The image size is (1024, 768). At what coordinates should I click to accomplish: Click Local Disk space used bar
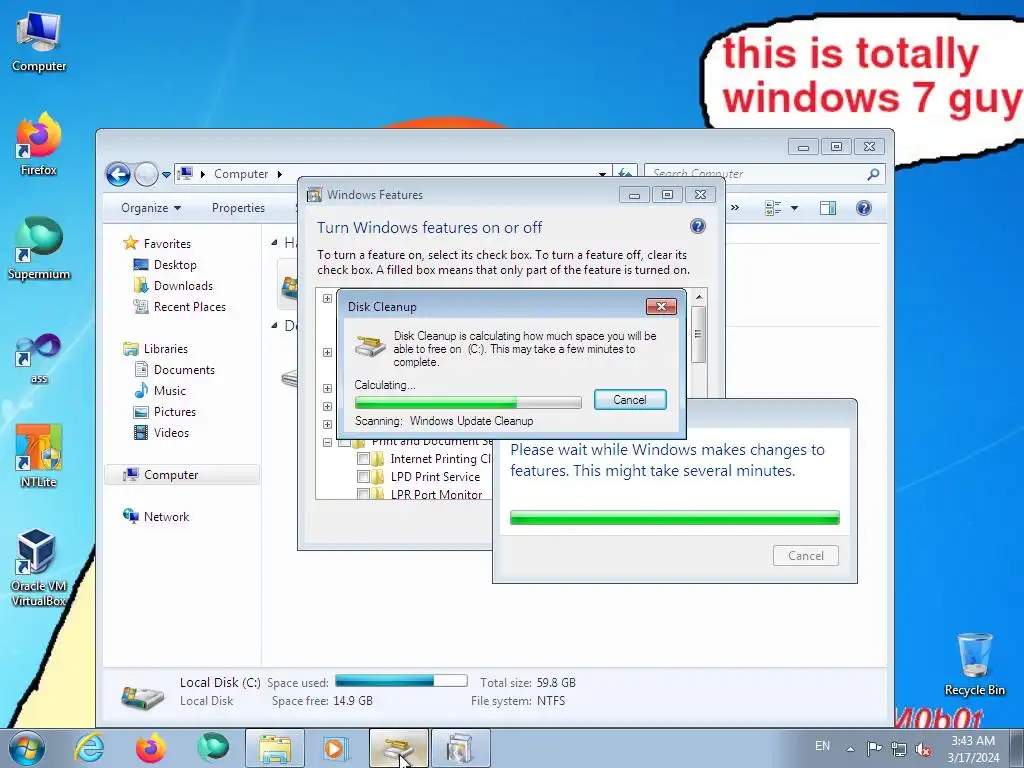click(x=401, y=681)
